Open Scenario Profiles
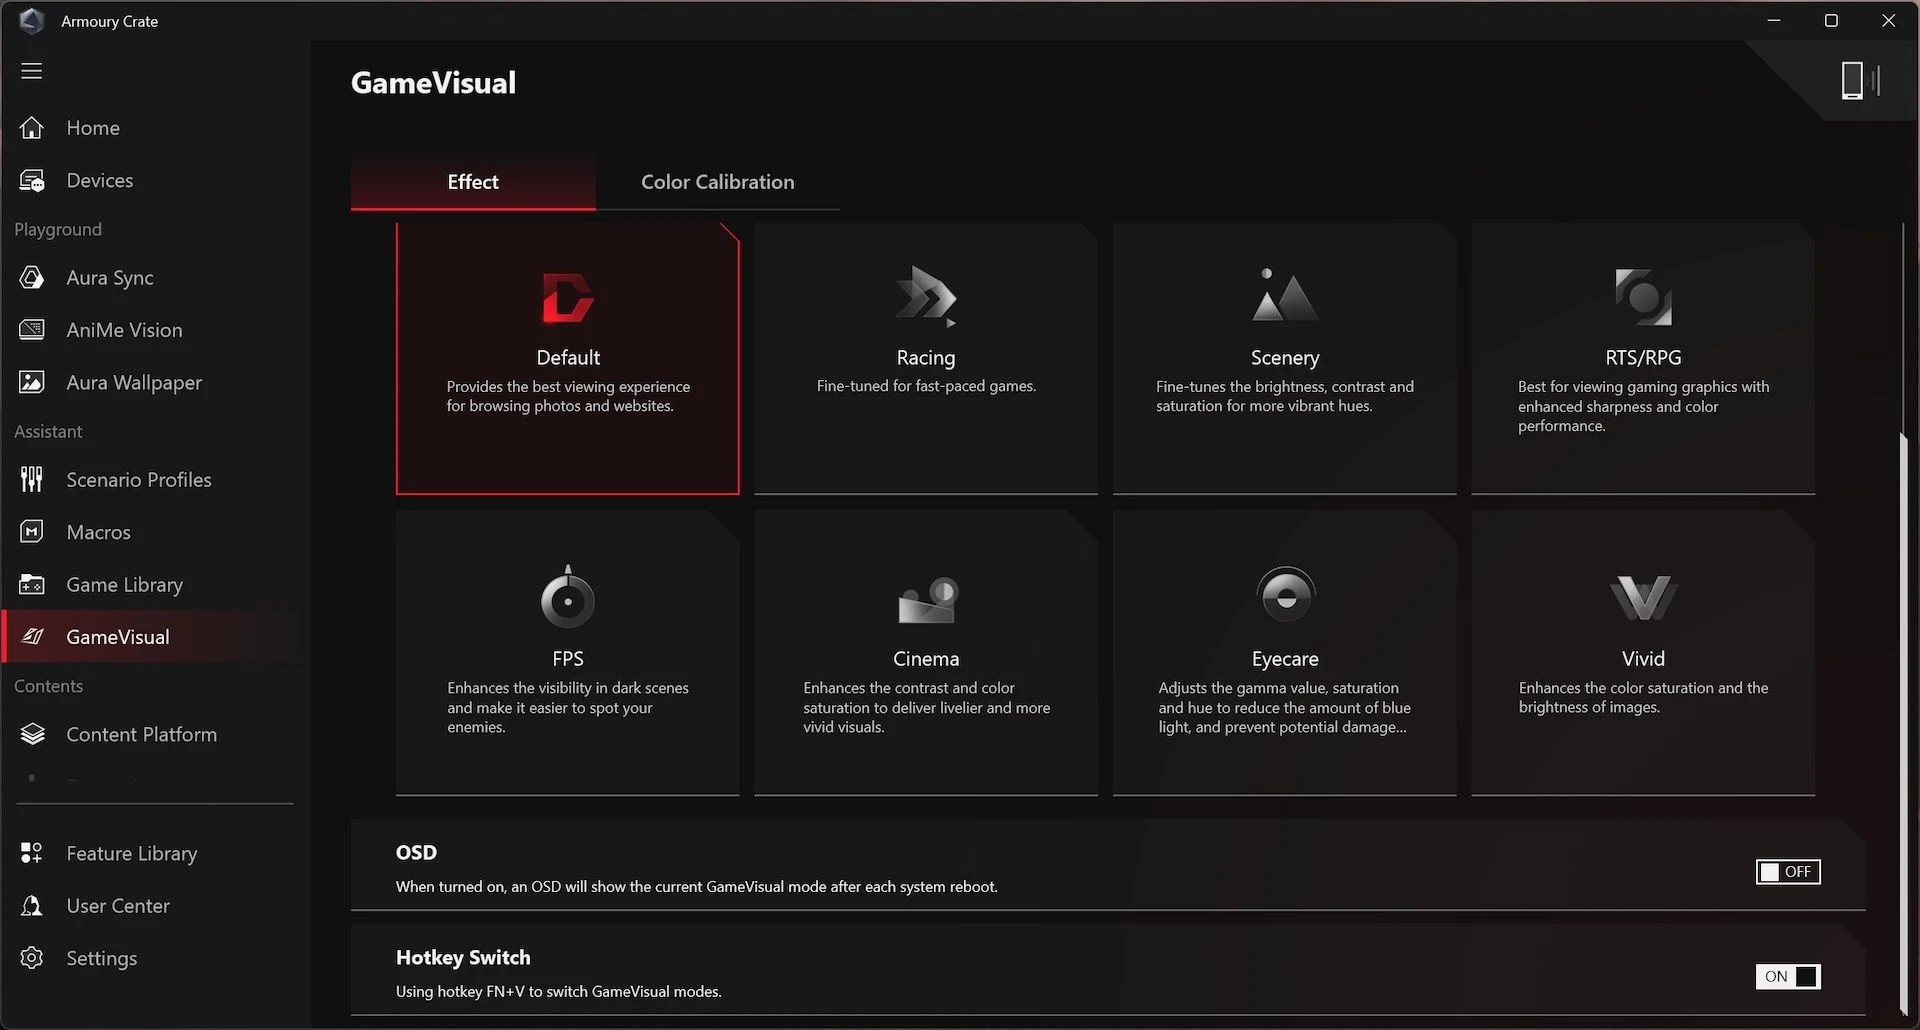Image resolution: width=1920 pixels, height=1030 pixels. click(138, 479)
